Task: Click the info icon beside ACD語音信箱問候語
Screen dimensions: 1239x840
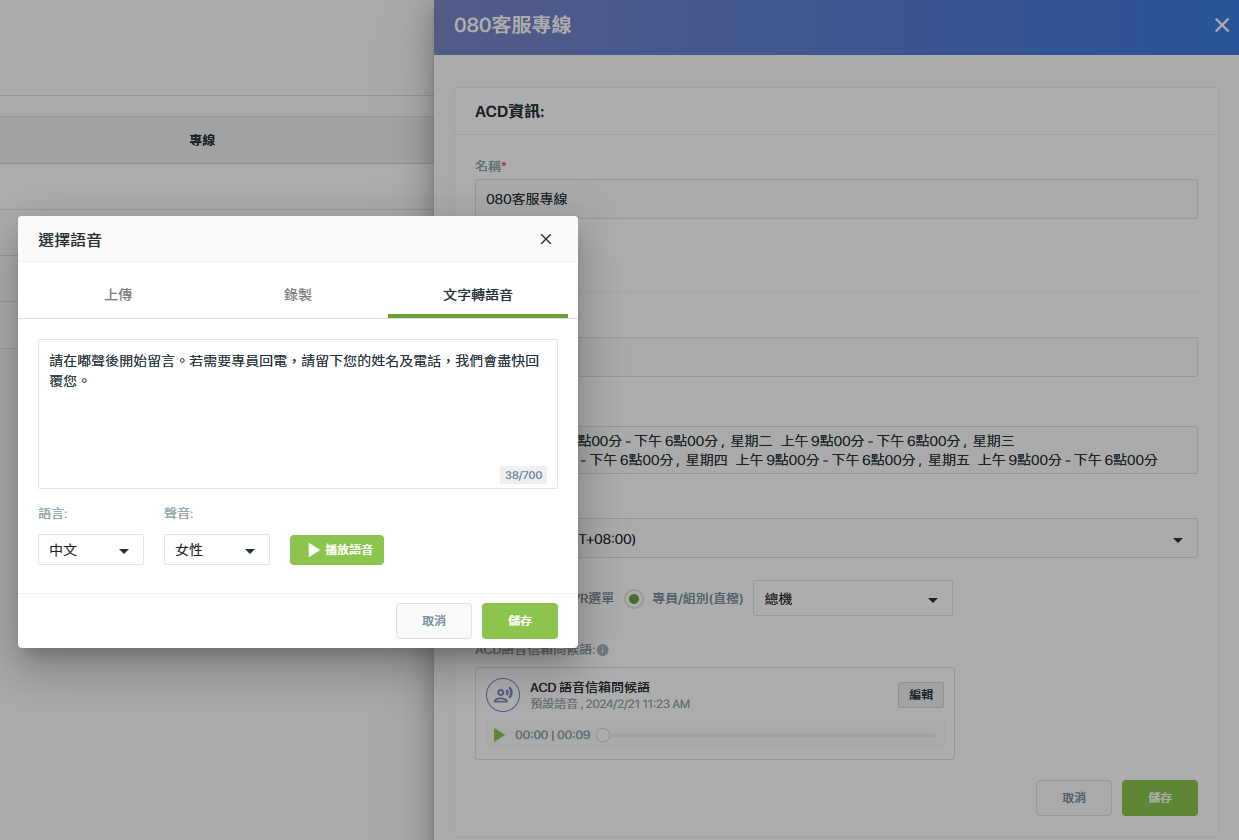Action: pyautogui.click(x=603, y=650)
